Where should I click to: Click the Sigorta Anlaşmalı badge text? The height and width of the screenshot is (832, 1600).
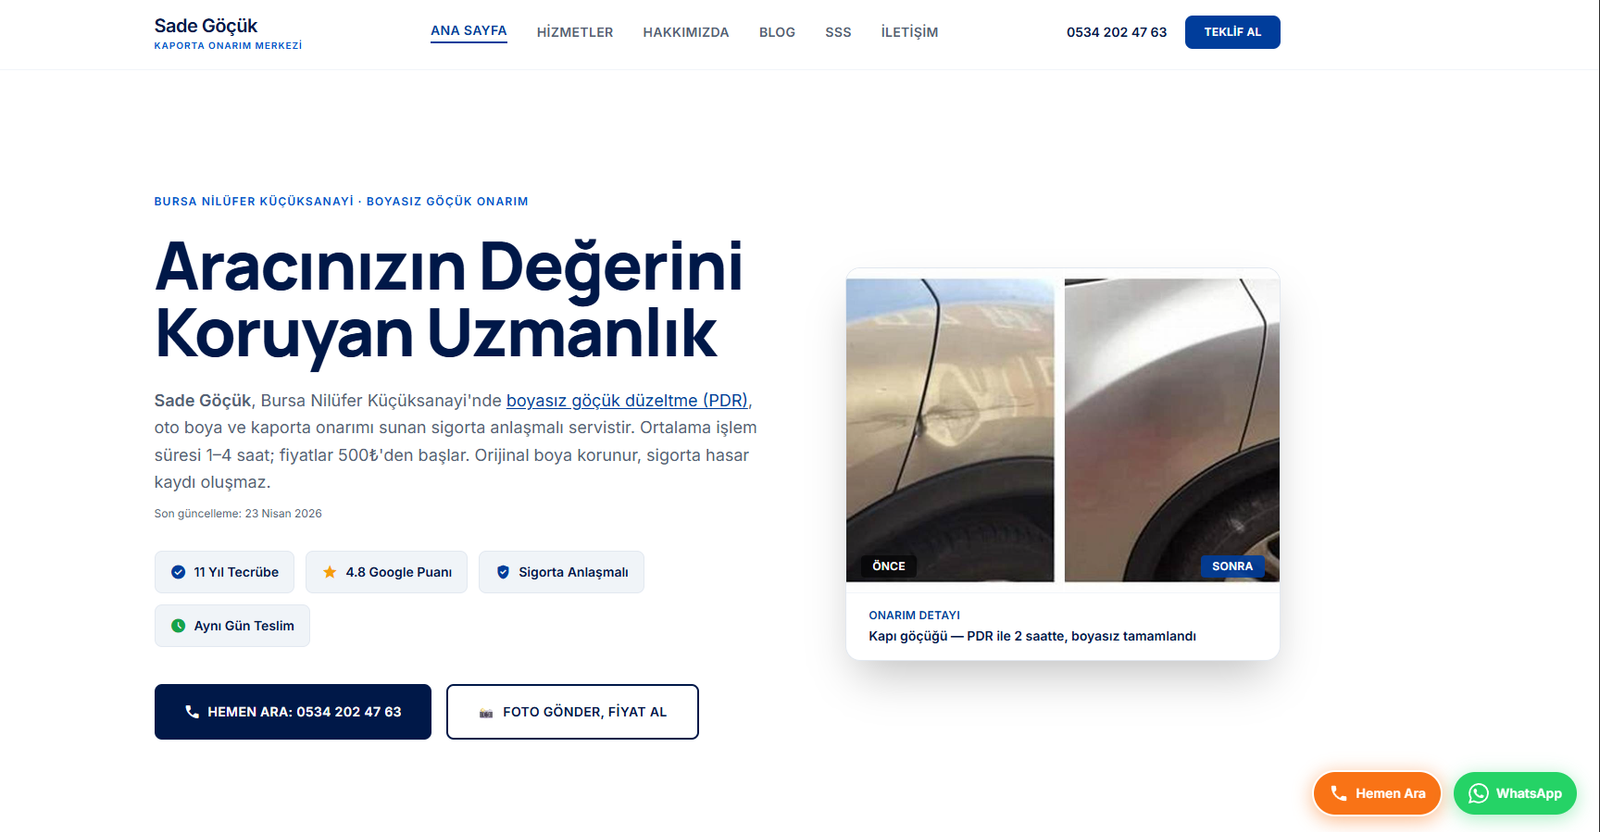click(x=573, y=572)
